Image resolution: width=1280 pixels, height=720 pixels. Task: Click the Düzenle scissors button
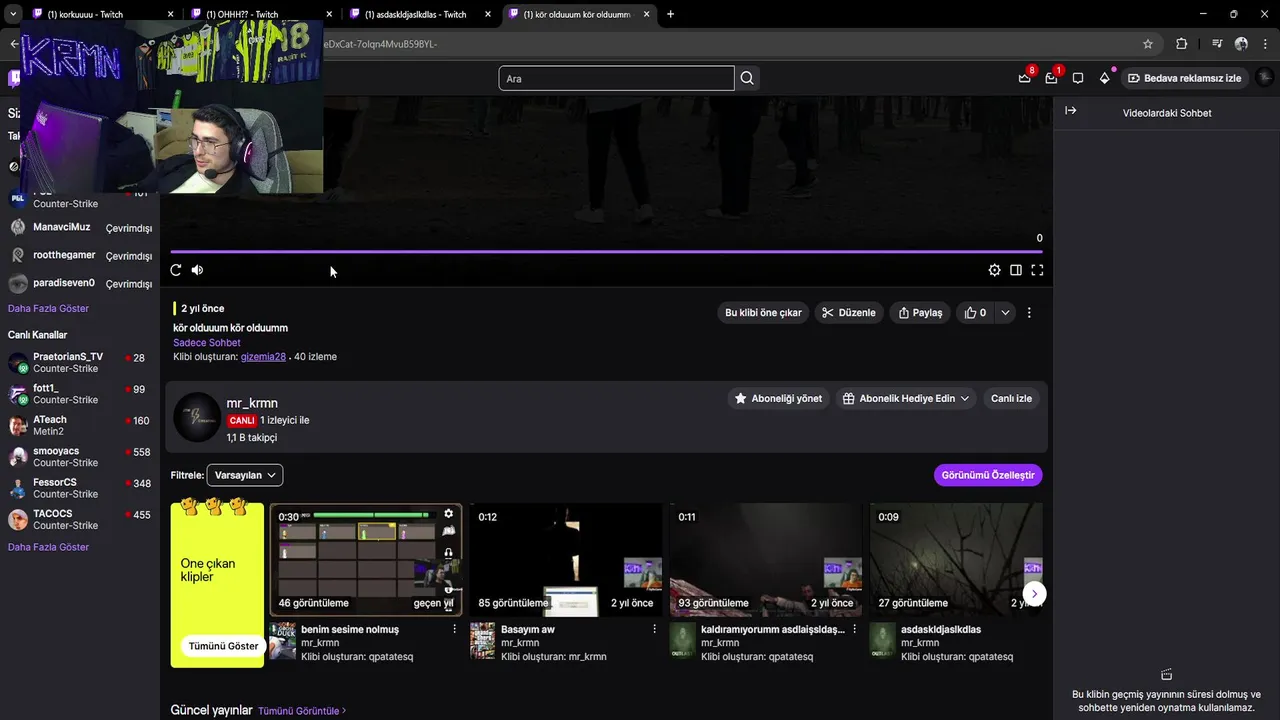pyautogui.click(x=848, y=313)
